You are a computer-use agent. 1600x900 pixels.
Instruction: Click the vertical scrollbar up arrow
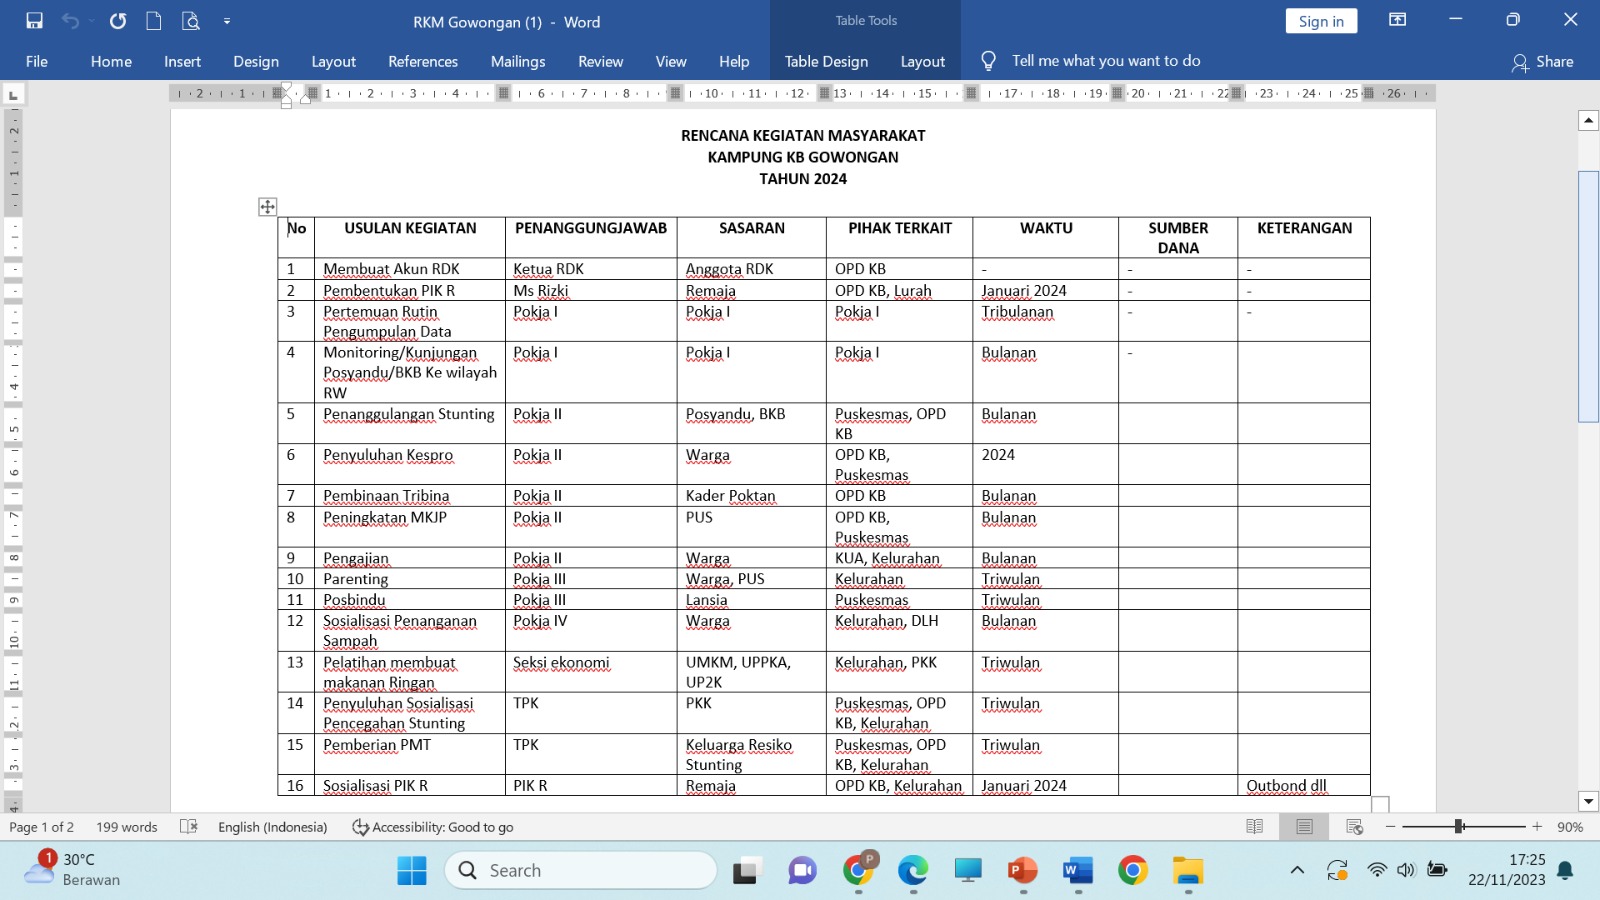1588,120
